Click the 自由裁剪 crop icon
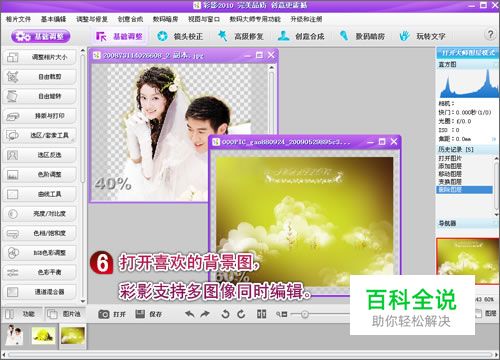The height and width of the screenshot is (360, 500). click(13, 77)
